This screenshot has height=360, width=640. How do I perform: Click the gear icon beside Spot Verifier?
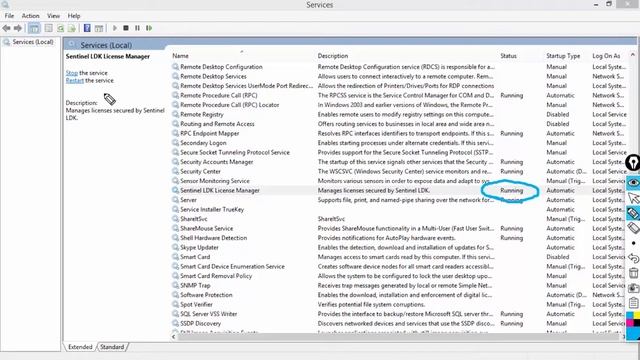[176, 304]
